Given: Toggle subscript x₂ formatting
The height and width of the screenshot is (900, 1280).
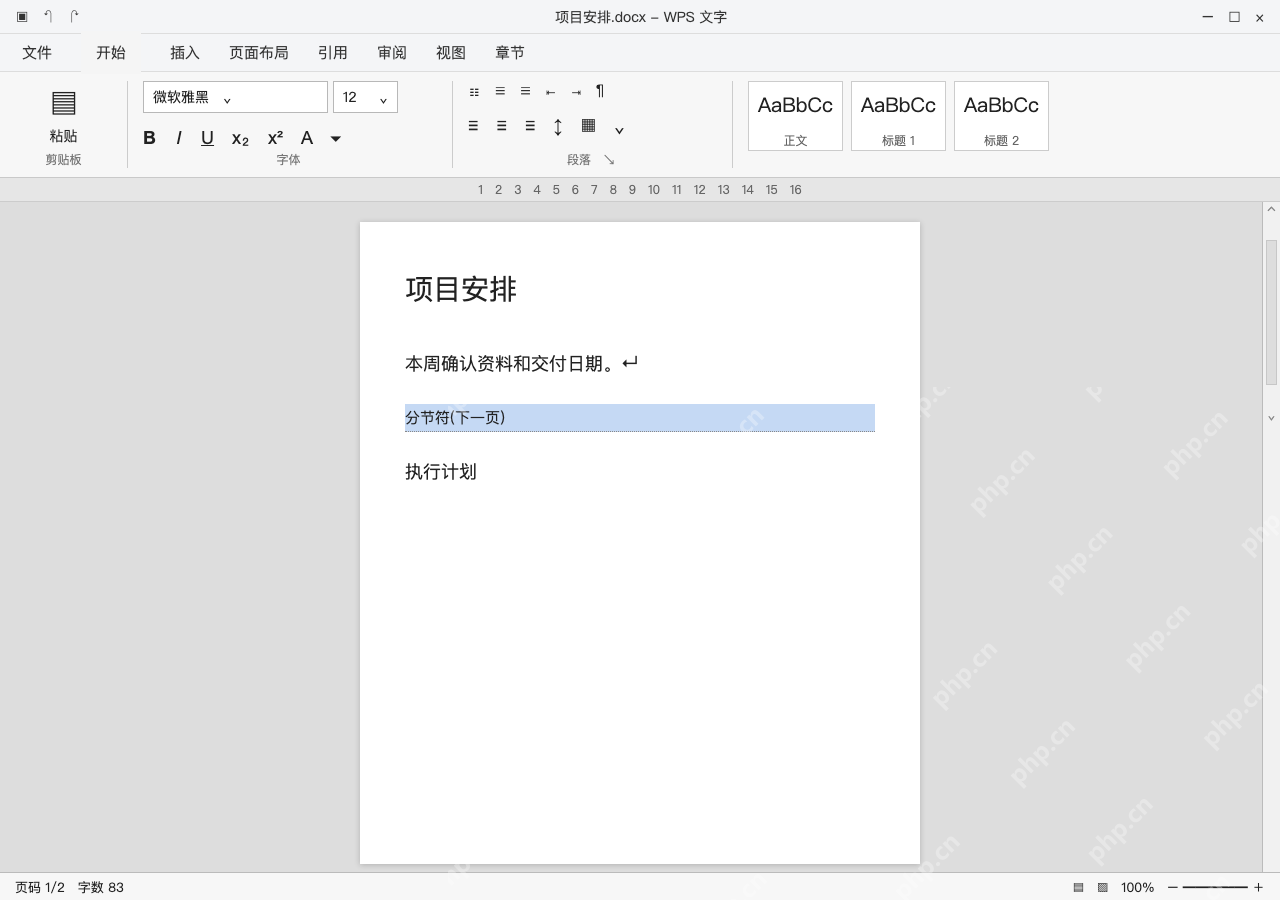Looking at the screenshot, I should point(240,139).
